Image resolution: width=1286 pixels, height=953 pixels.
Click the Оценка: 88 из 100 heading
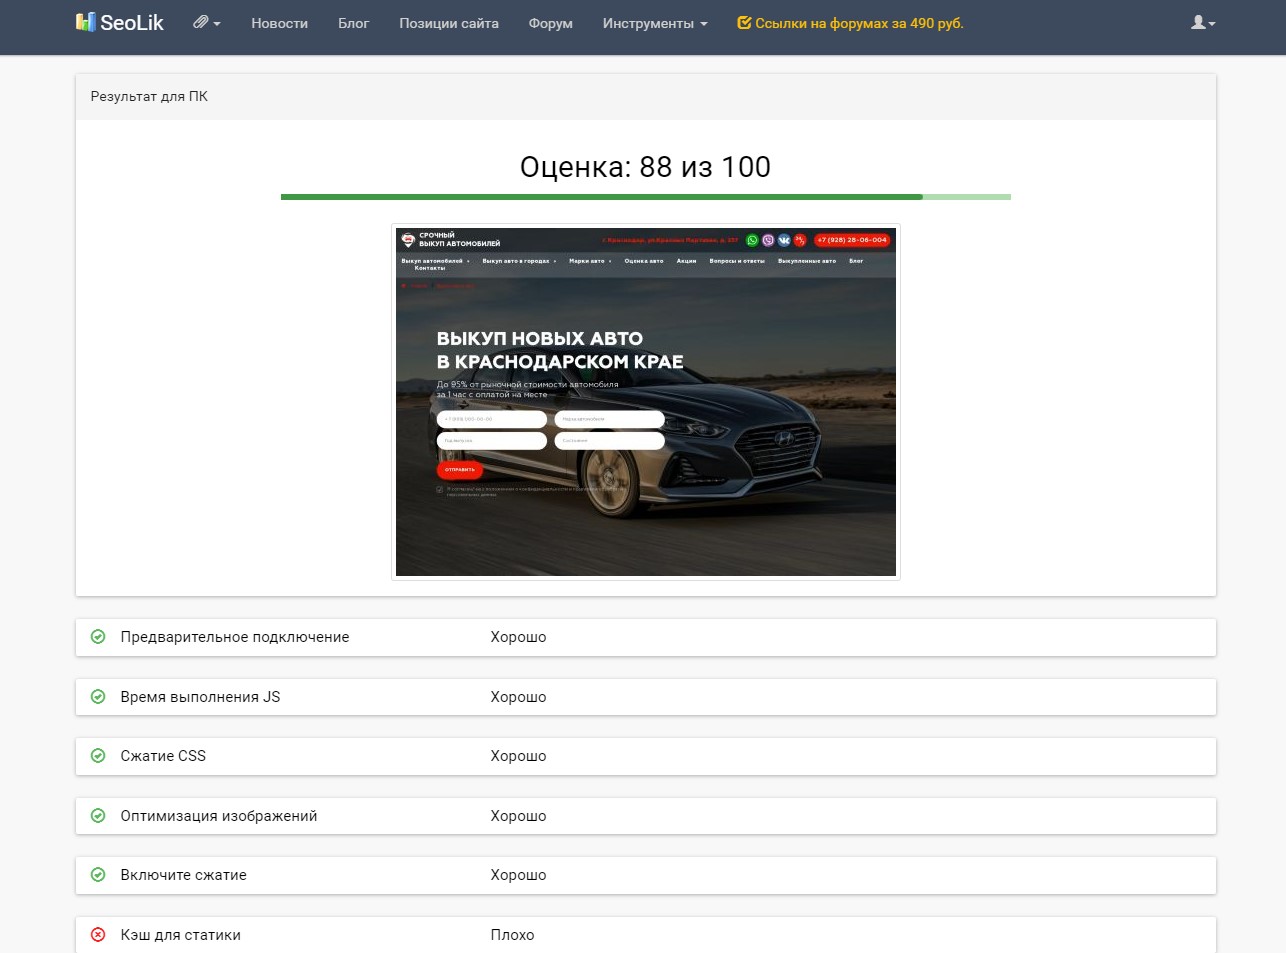[645, 167]
